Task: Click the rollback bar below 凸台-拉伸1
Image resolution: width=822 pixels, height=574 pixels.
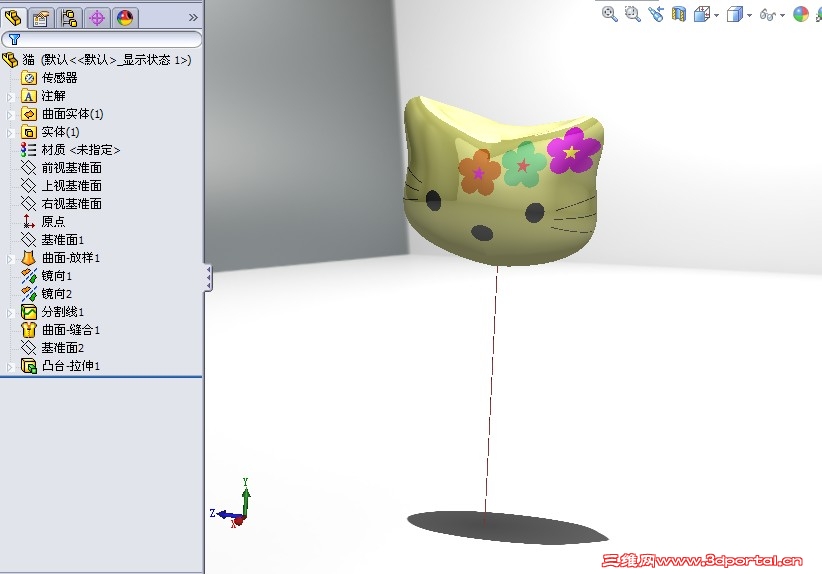Action: tap(101, 376)
